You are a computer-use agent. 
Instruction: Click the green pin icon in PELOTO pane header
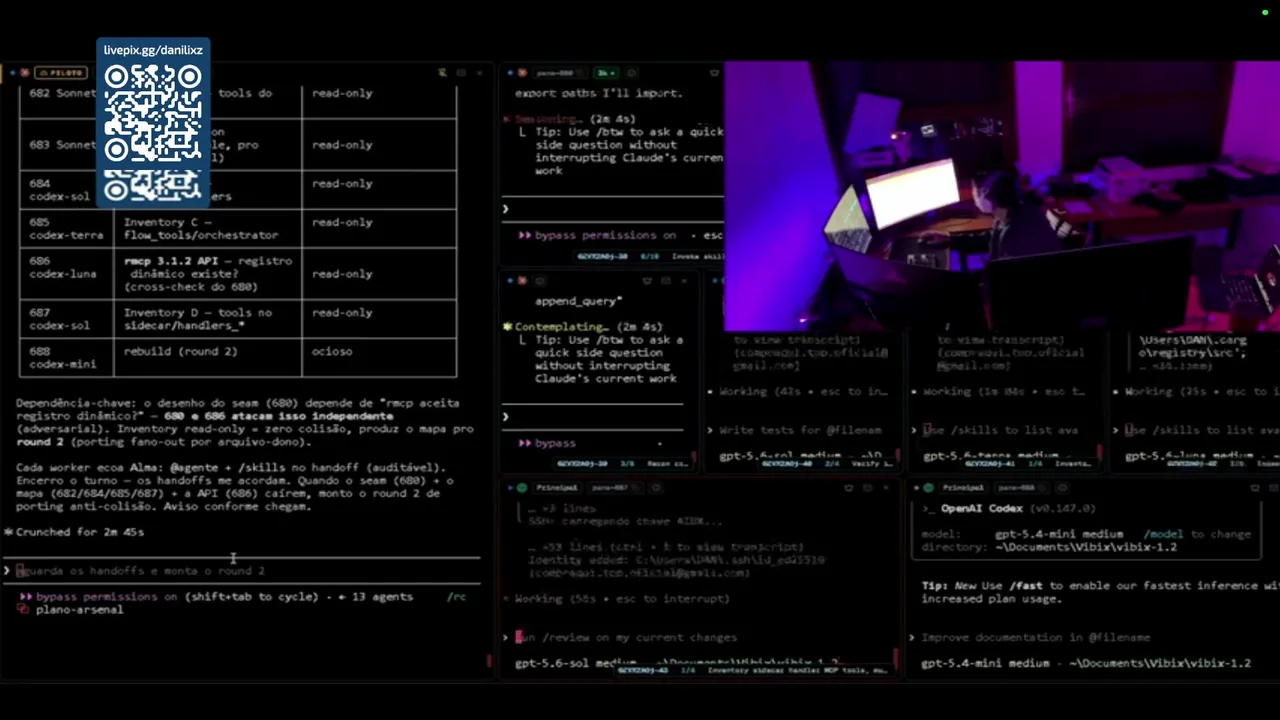442,73
